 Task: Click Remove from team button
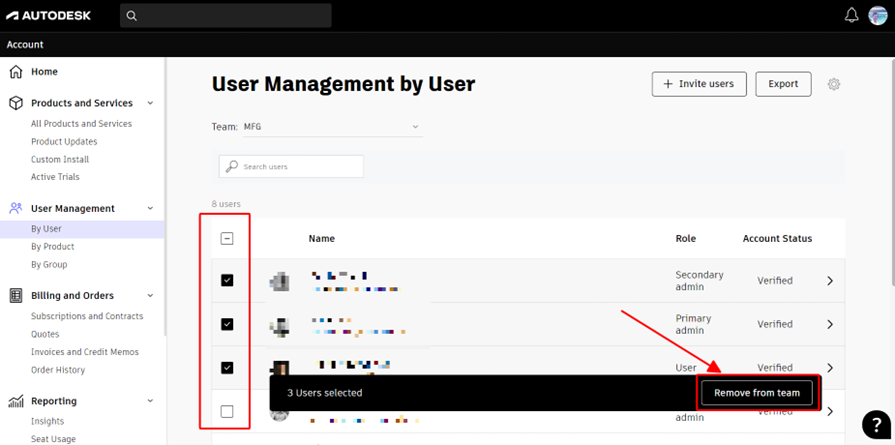[x=757, y=393]
